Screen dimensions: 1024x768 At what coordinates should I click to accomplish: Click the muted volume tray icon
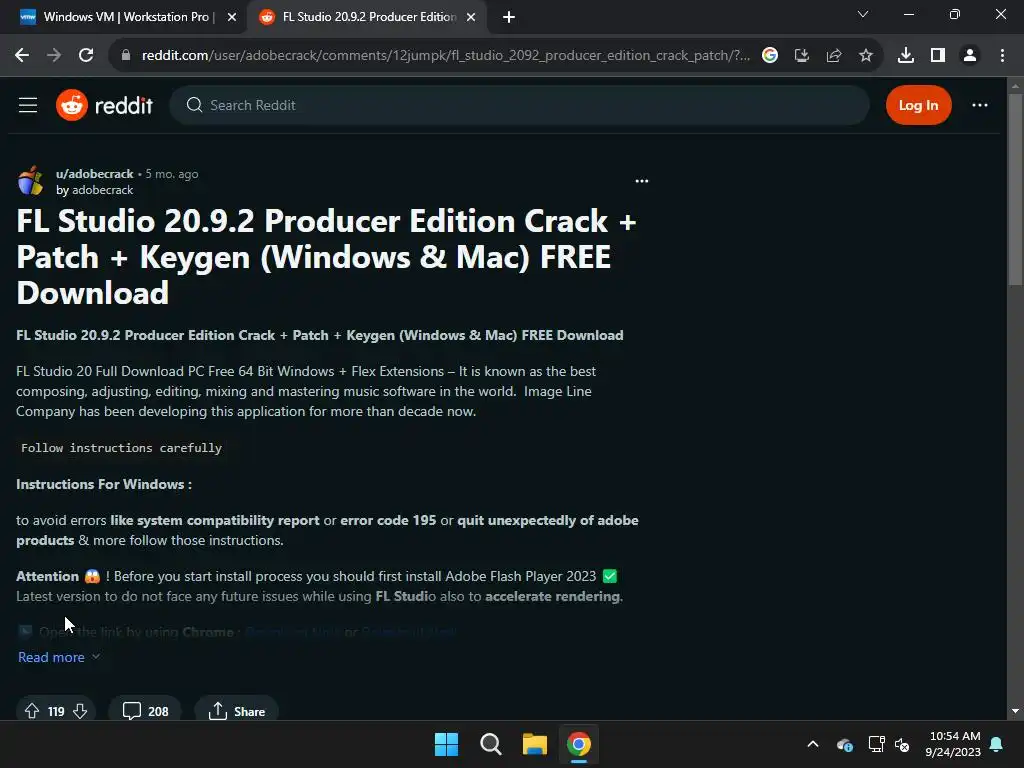pos(903,744)
